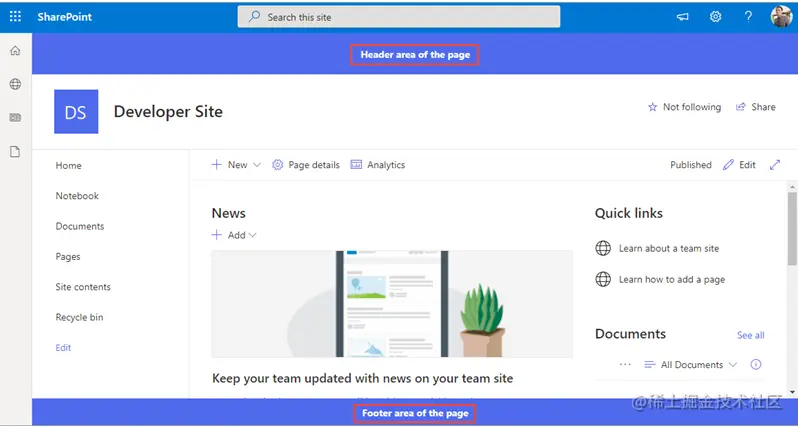Image resolution: width=798 pixels, height=427 pixels.
Task: Open Notebook in site navigation
Action: click(x=77, y=195)
